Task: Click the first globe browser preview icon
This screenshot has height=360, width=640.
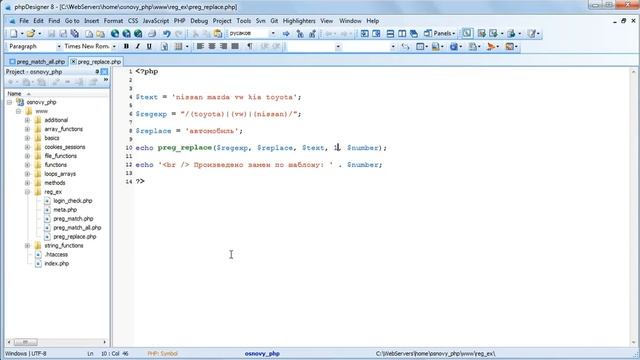Action: click(x=115, y=33)
